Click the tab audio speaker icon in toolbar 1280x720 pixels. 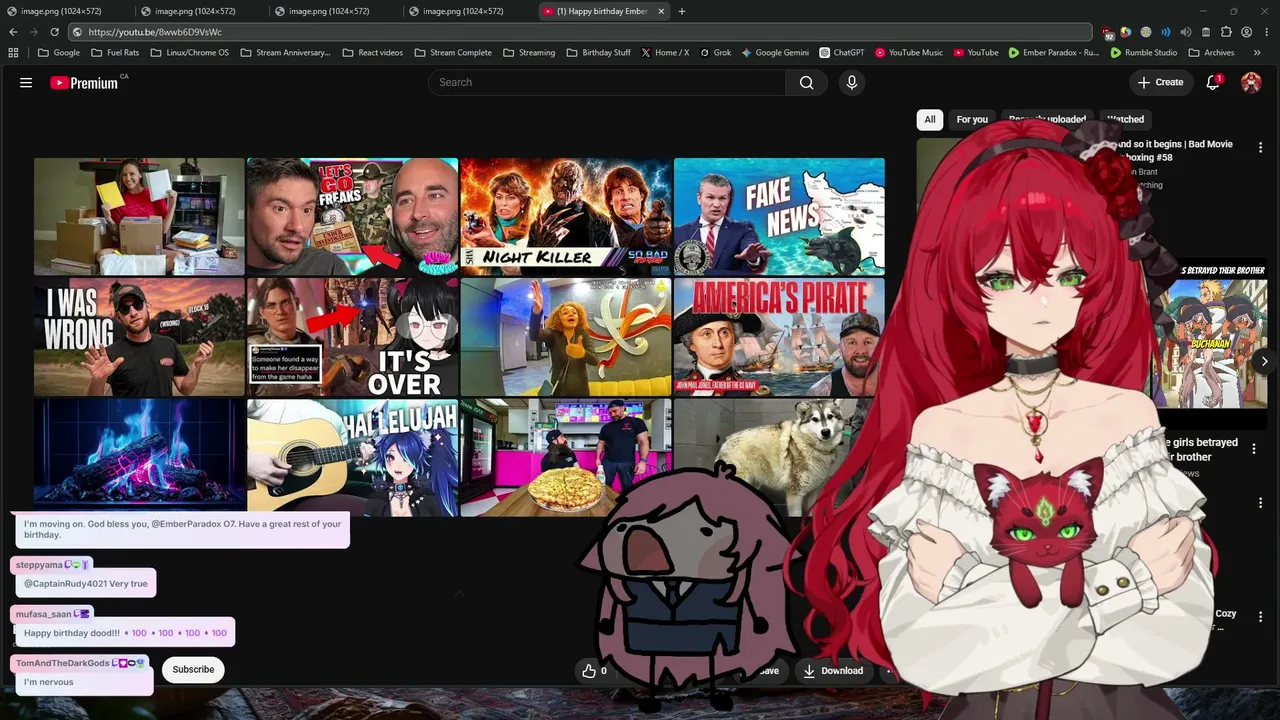click(1186, 32)
